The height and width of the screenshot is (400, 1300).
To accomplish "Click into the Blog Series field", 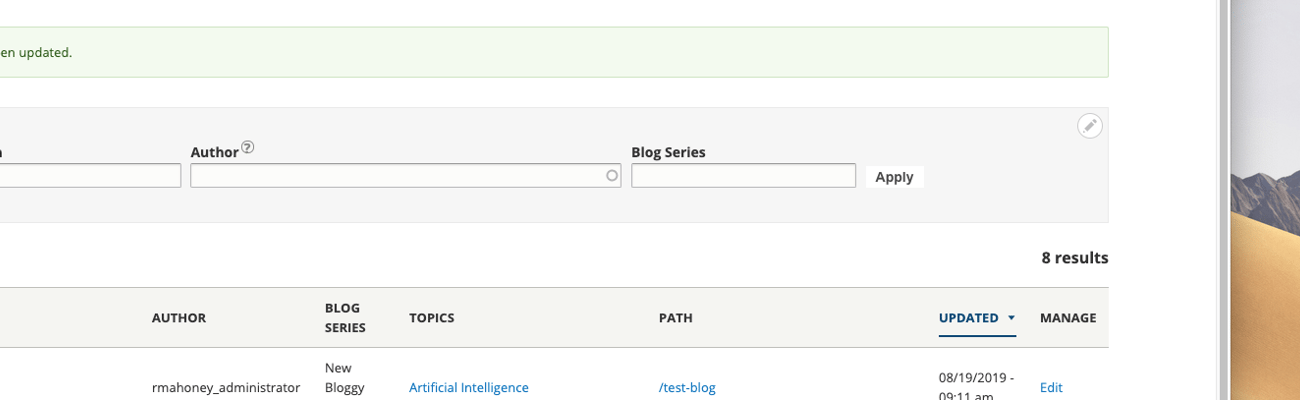I will point(743,176).
